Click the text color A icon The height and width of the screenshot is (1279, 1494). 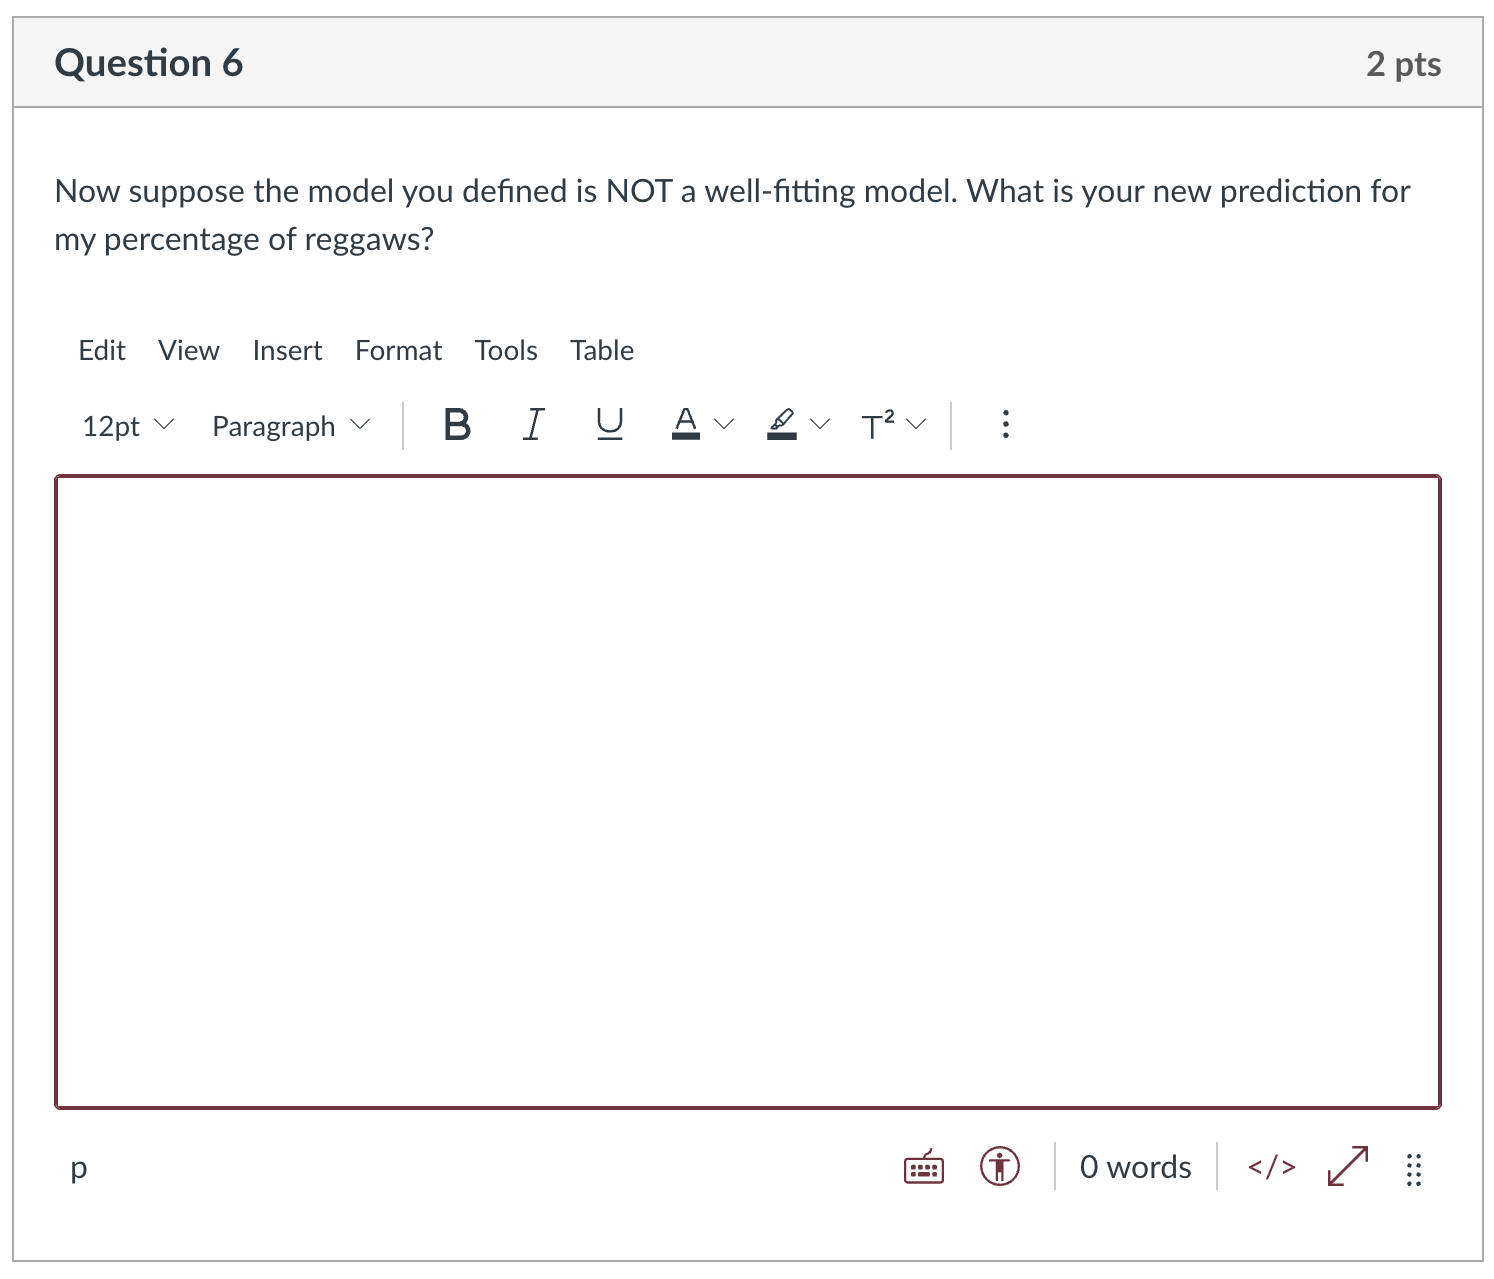pos(685,425)
